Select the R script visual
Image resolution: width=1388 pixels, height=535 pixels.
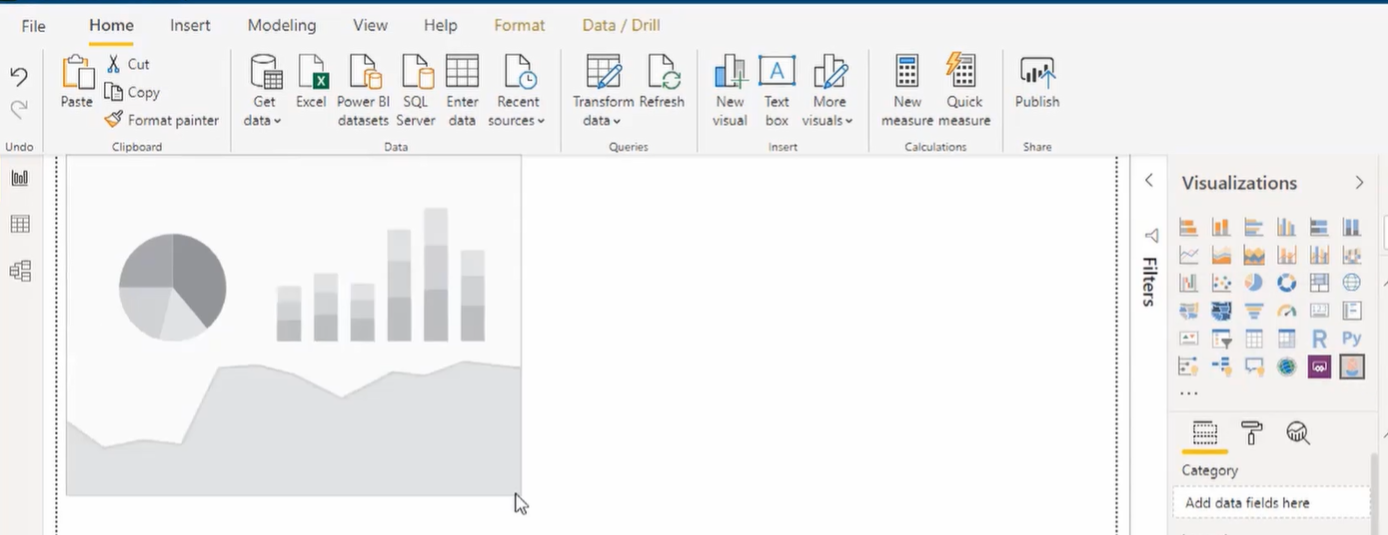(1319, 339)
